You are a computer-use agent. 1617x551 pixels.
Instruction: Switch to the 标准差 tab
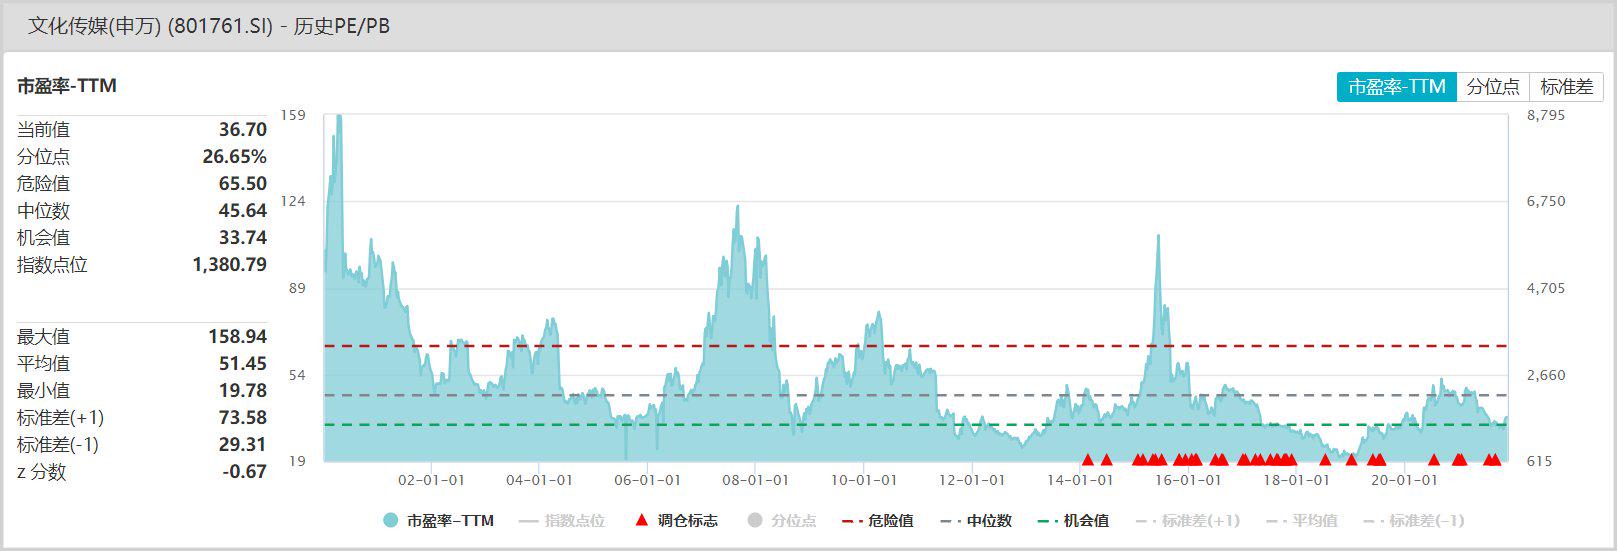pyautogui.click(x=1566, y=87)
